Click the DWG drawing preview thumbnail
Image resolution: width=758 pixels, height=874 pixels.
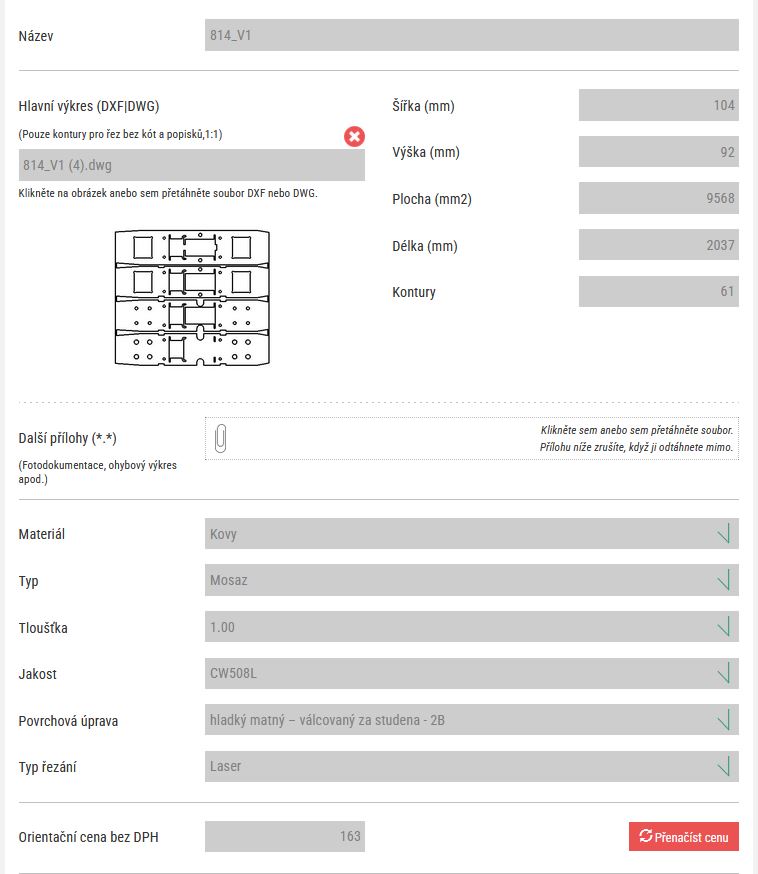[x=192, y=296]
